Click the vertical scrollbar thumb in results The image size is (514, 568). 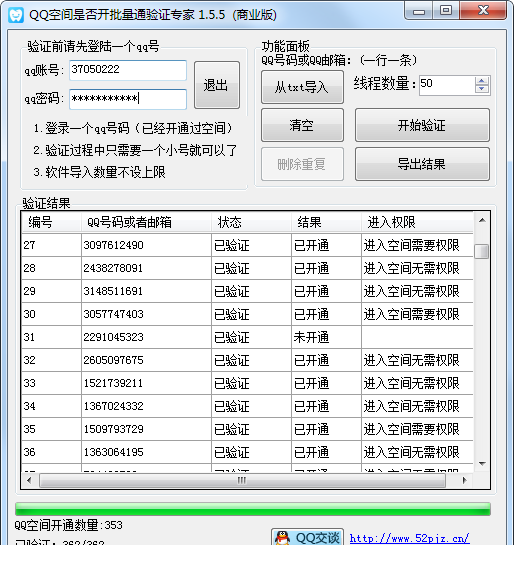click(x=482, y=251)
